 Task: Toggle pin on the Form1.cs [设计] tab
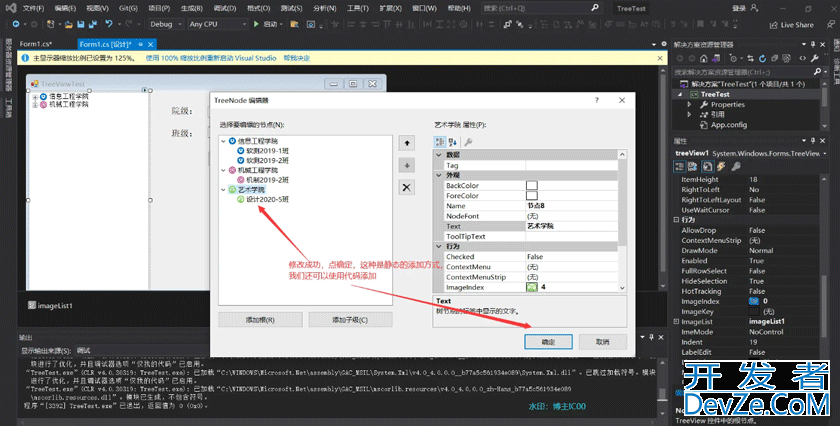(140, 44)
